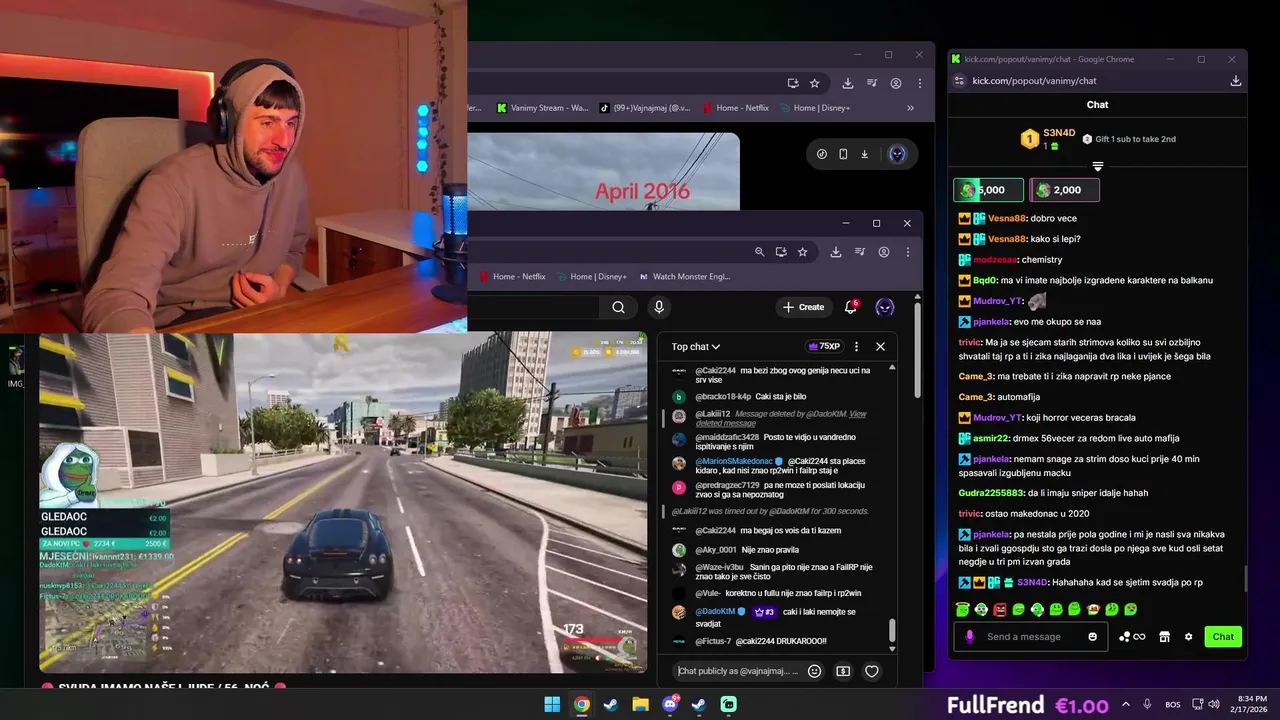This screenshot has height=720, width=1280.
Task: Open Chrome three-dot menu in back window
Action: point(920,83)
